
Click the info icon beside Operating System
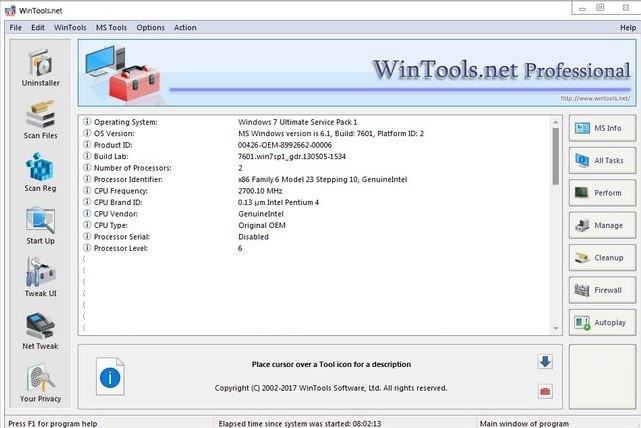pos(87,121)
